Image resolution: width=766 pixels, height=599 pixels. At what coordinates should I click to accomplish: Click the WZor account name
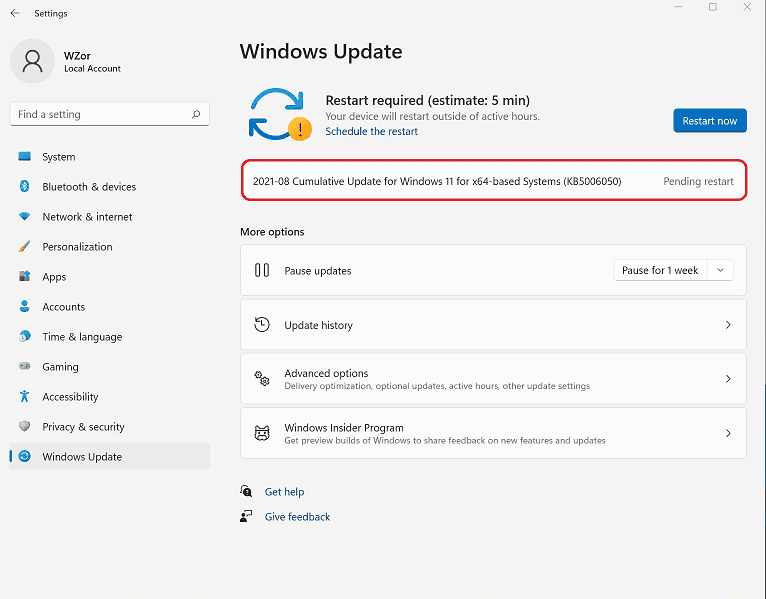pos(77,56)
